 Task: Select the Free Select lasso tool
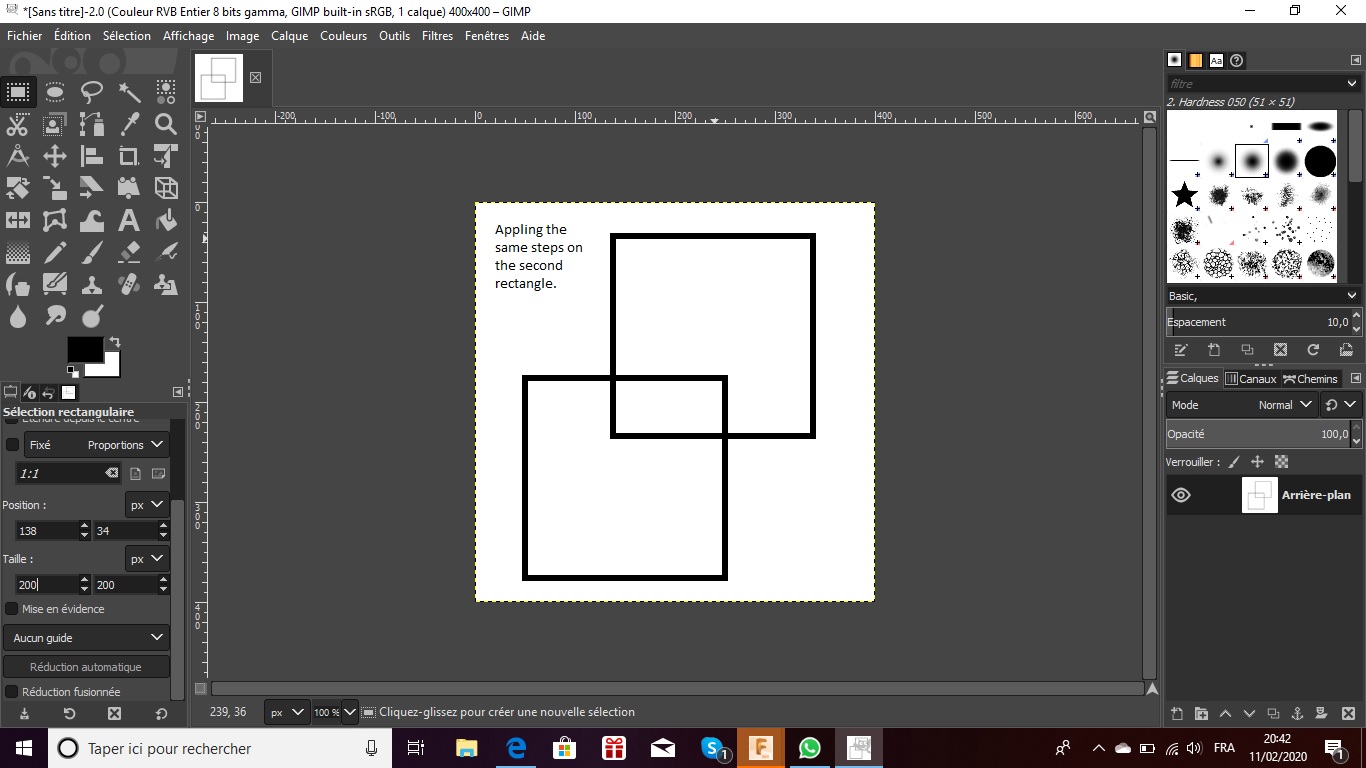point(92,93)
